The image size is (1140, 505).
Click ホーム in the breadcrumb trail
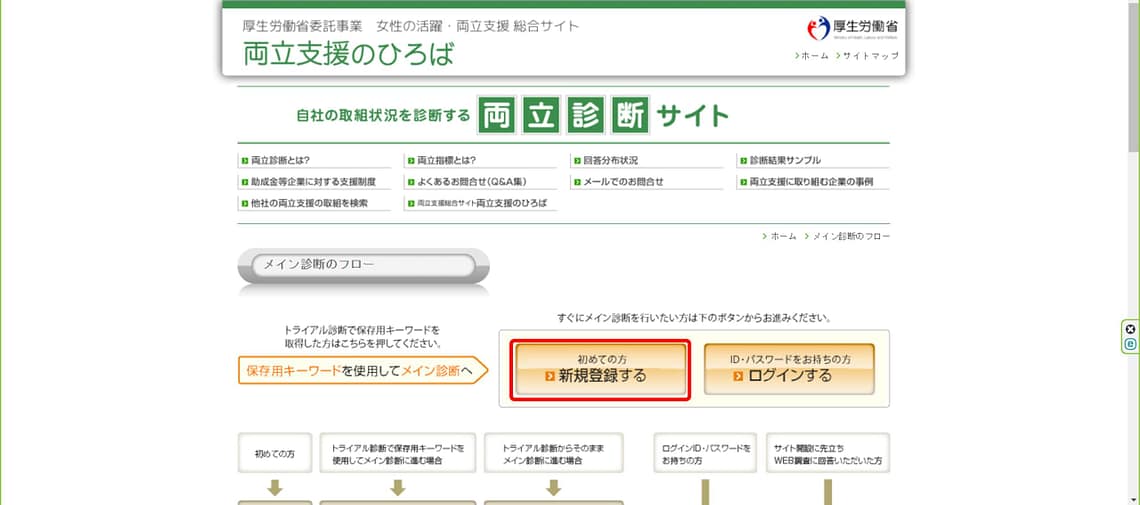(783, 236)
